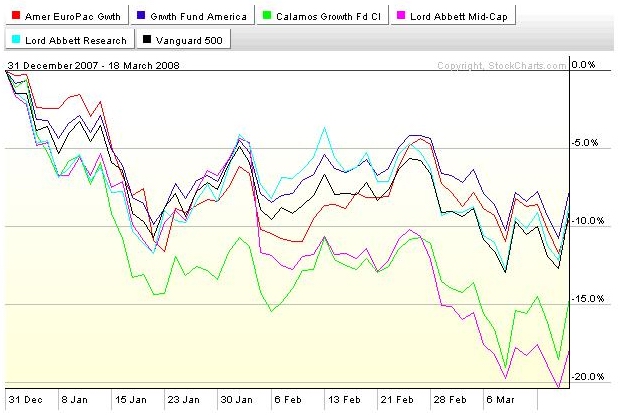
Task: Click the red Amer EuroPac Gwth swatch
Action: 16,15
